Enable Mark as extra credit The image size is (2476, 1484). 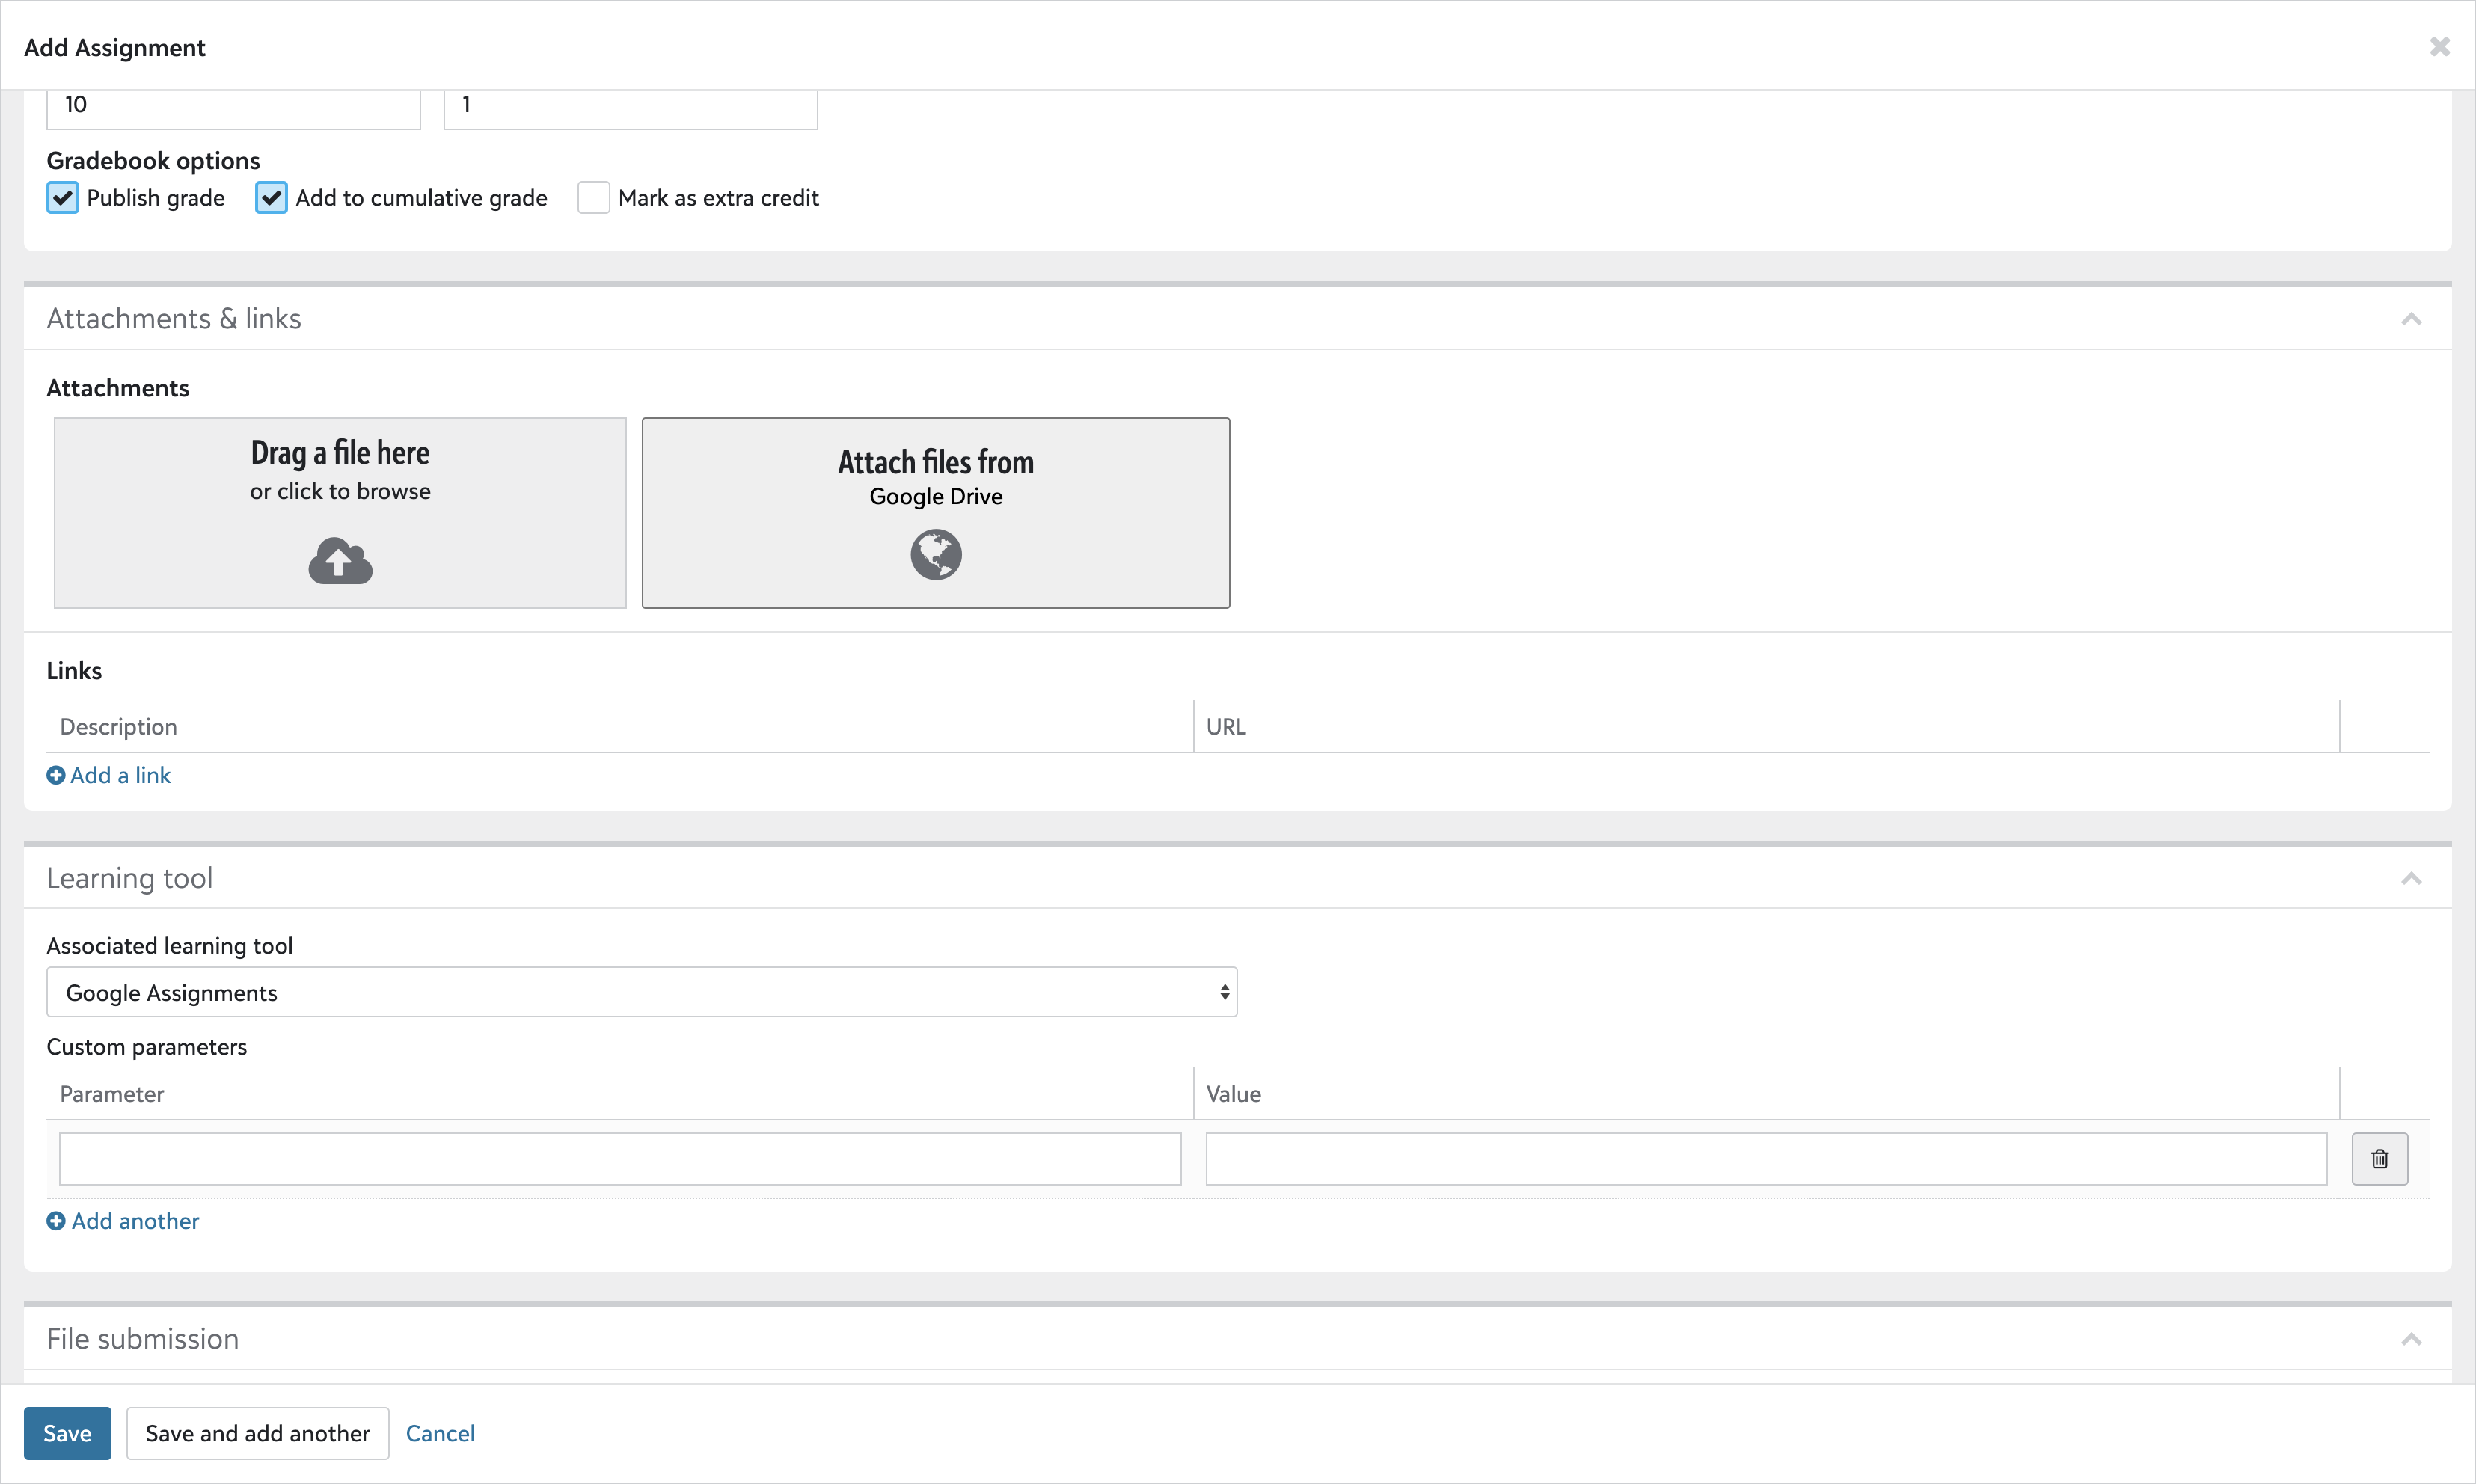593,198
